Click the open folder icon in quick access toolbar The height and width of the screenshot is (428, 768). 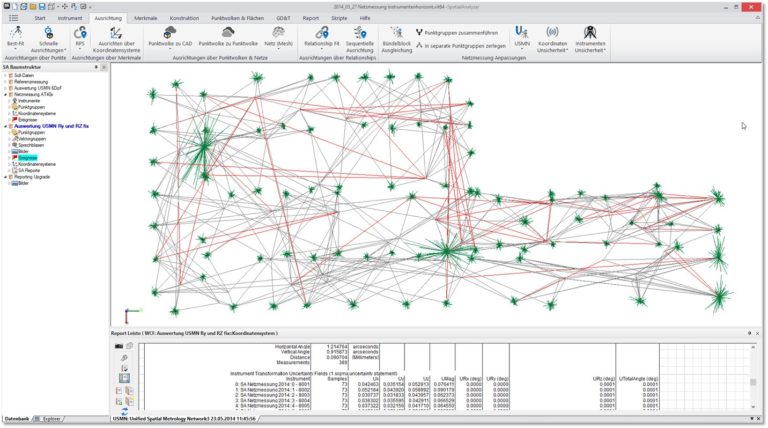click(x=32, y=7)
